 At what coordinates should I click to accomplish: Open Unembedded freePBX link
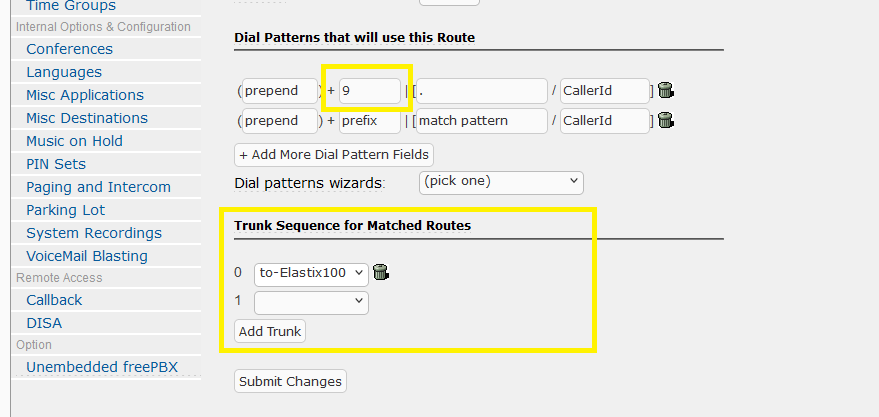coord(102,366)
